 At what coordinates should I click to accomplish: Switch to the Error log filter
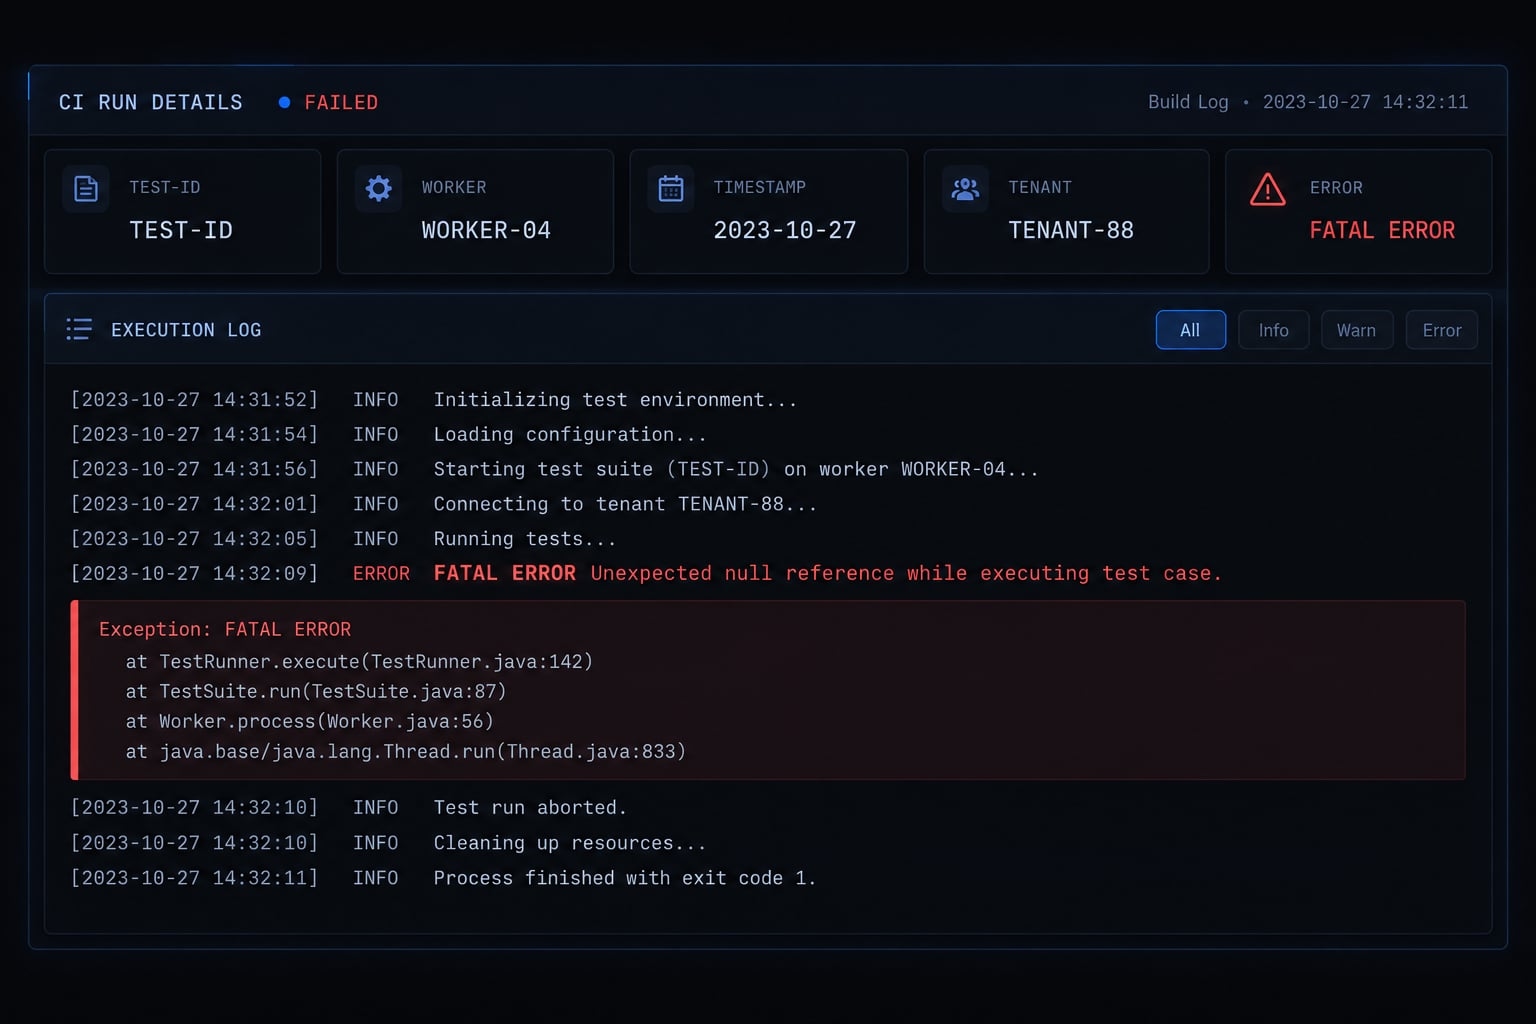[1441, 330]
